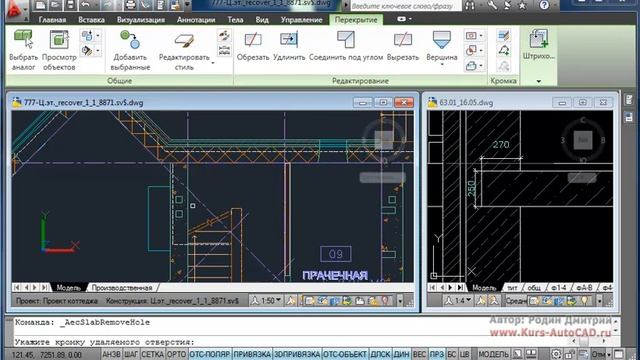Toggle 3DПРИВЯЗКА in the status bar
This screenshot has width=640, height=360.
click(297, 354)
